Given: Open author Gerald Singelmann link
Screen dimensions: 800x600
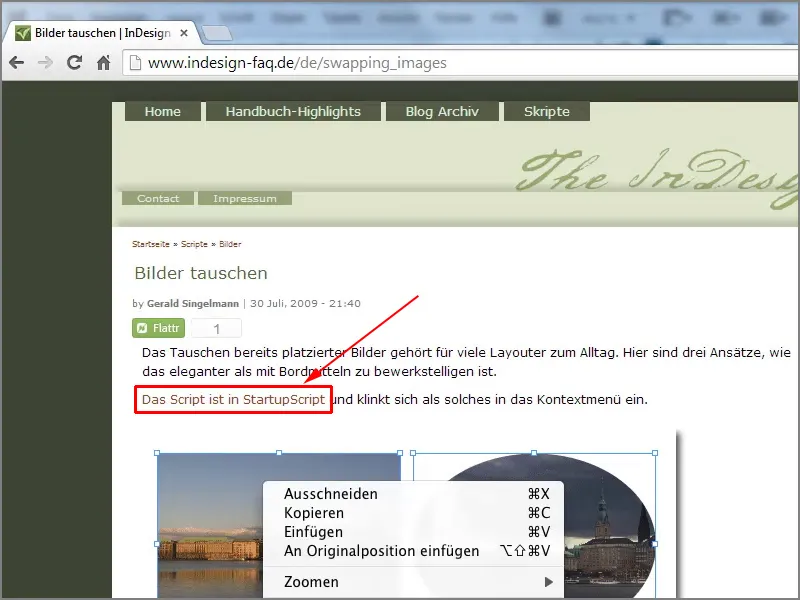Looking at the screenshot, I should tap(193, 304).
